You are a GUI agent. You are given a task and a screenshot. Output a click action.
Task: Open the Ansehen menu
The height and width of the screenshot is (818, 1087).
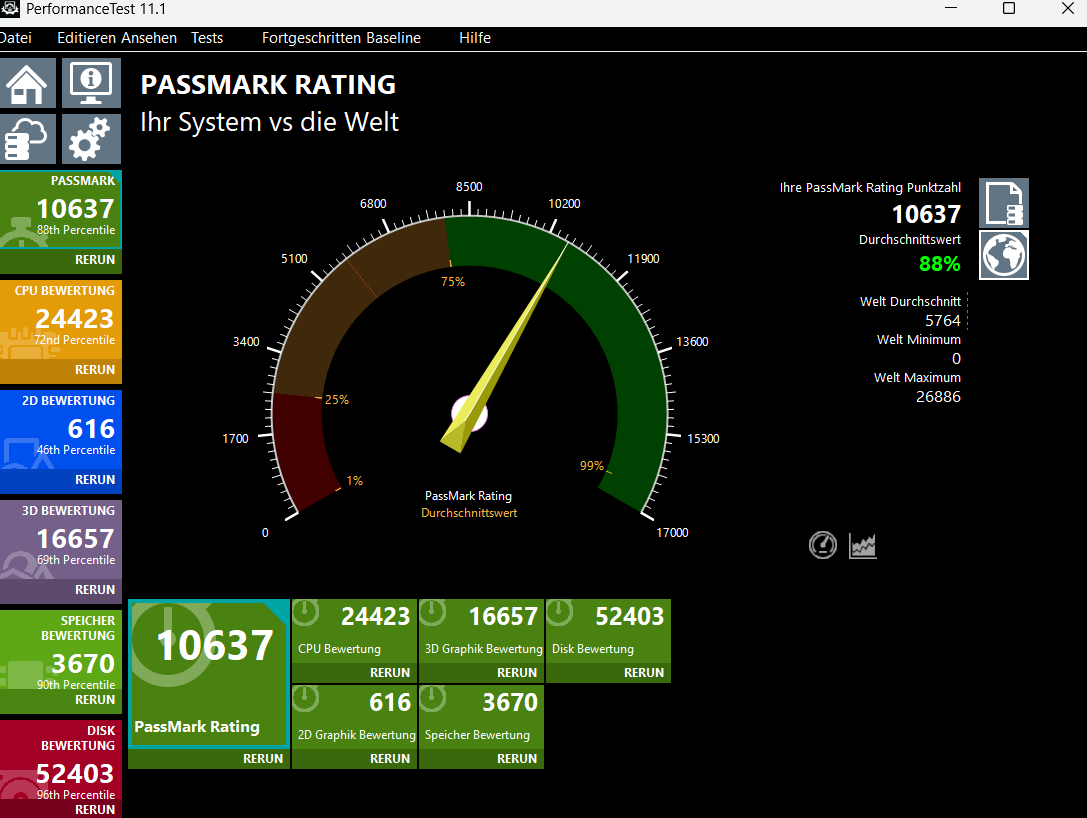point(147,38)
